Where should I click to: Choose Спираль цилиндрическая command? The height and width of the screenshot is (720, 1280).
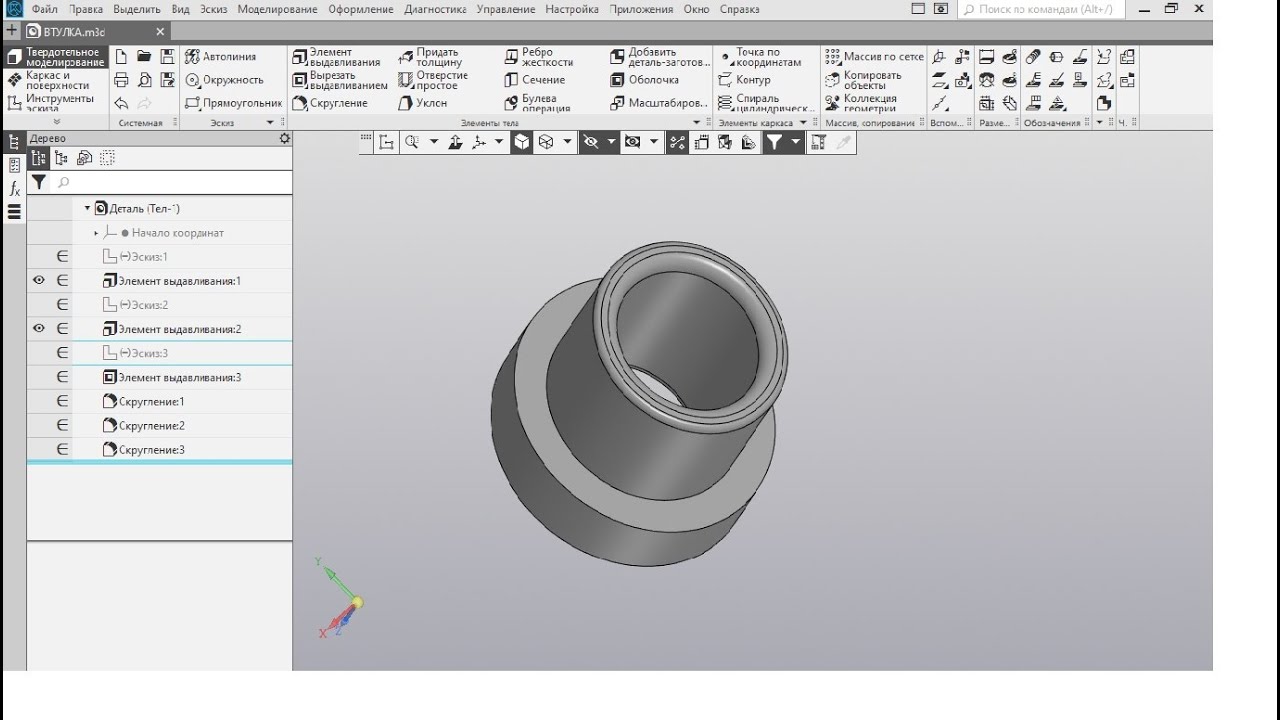point(766,103)
